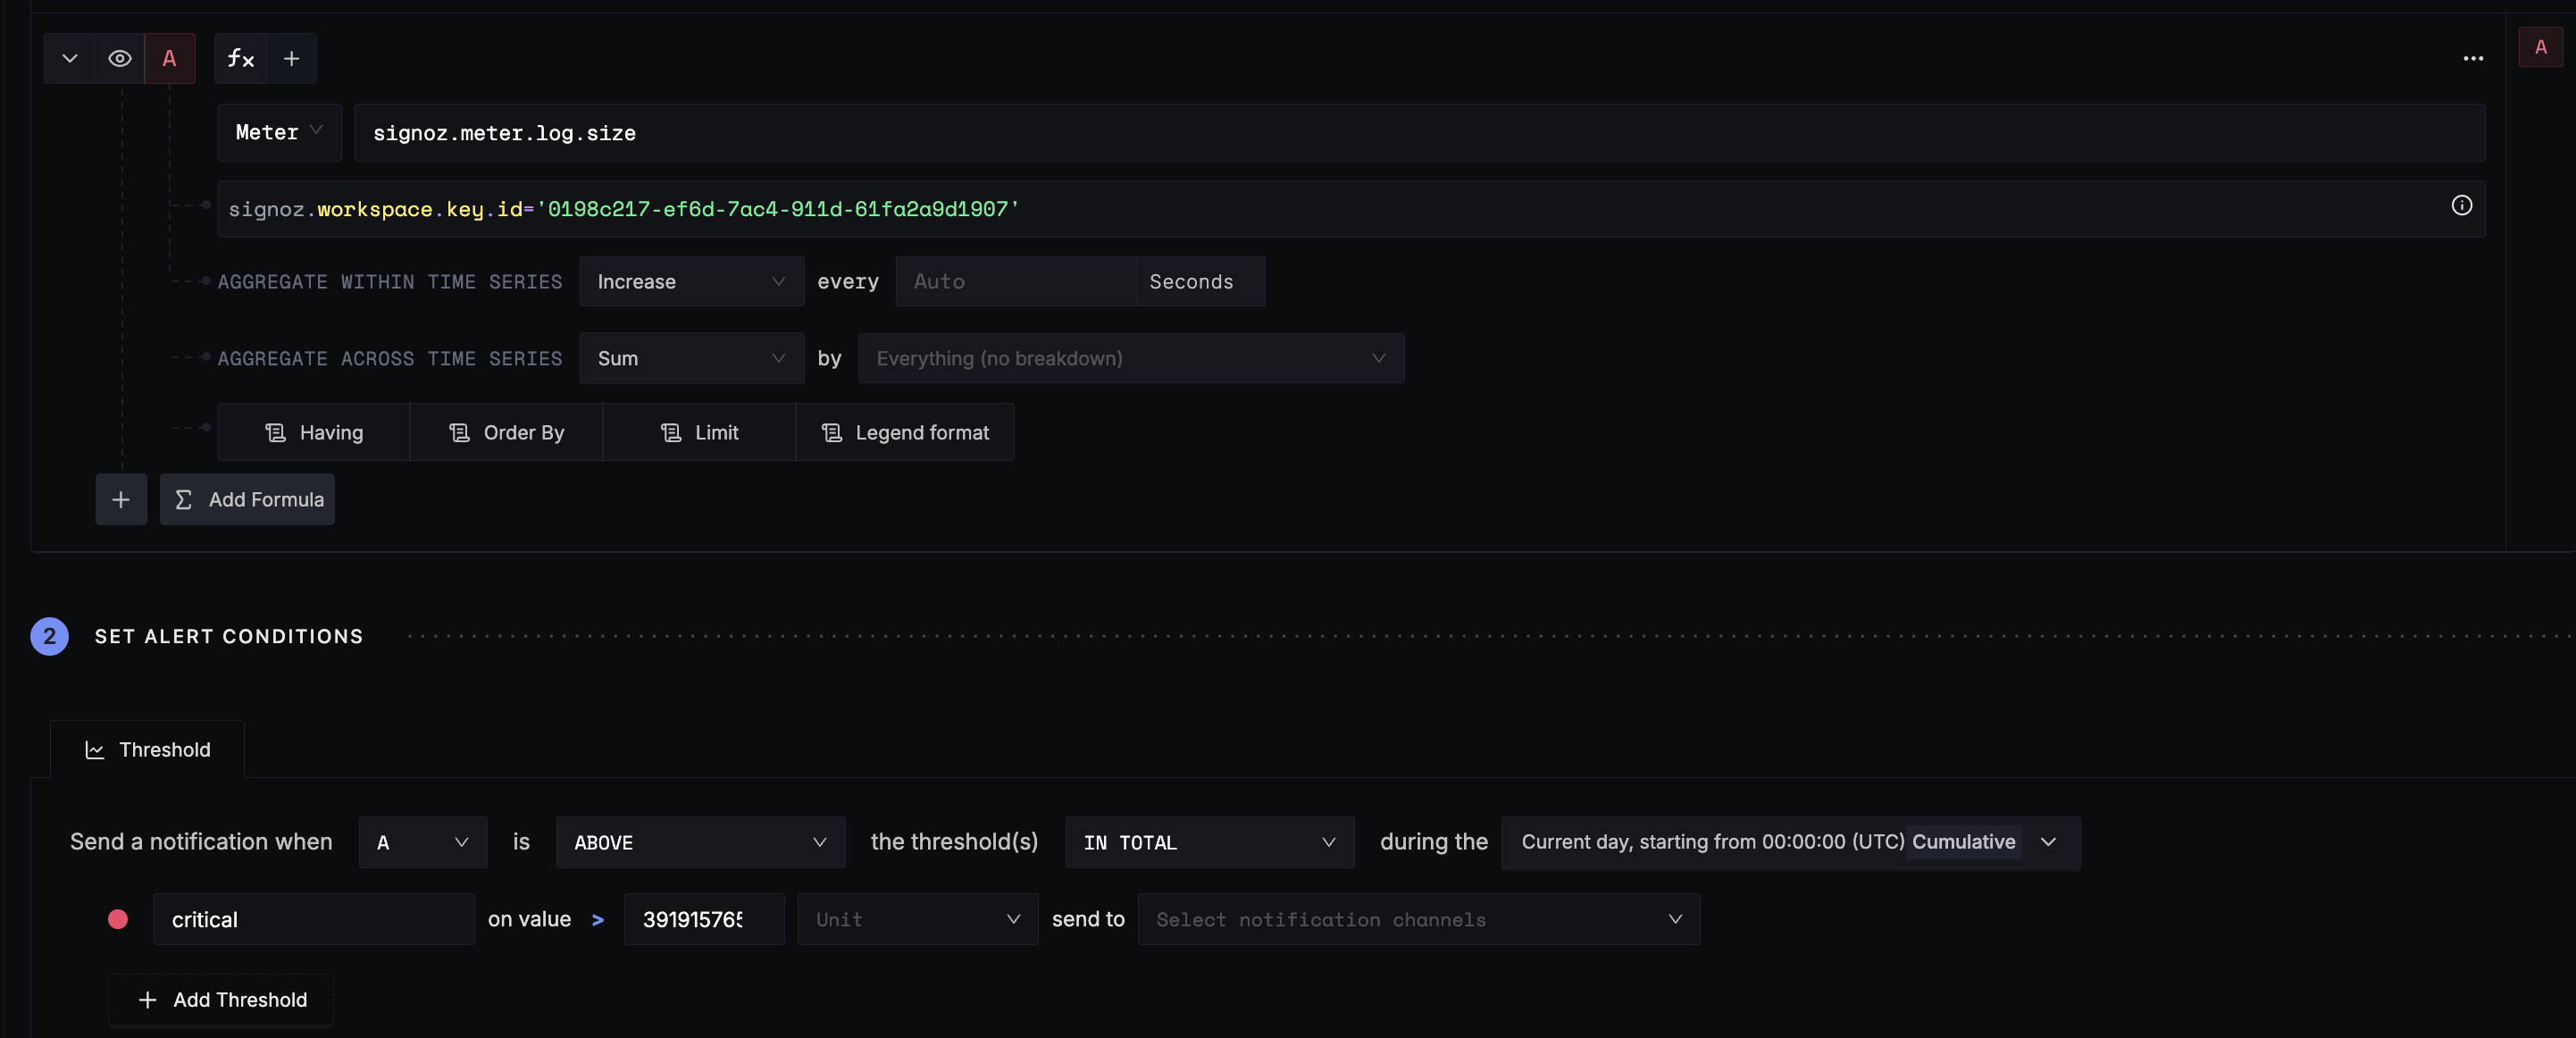Click the red critical severity dot
2576x1038 pixels.
pos(117,919)
